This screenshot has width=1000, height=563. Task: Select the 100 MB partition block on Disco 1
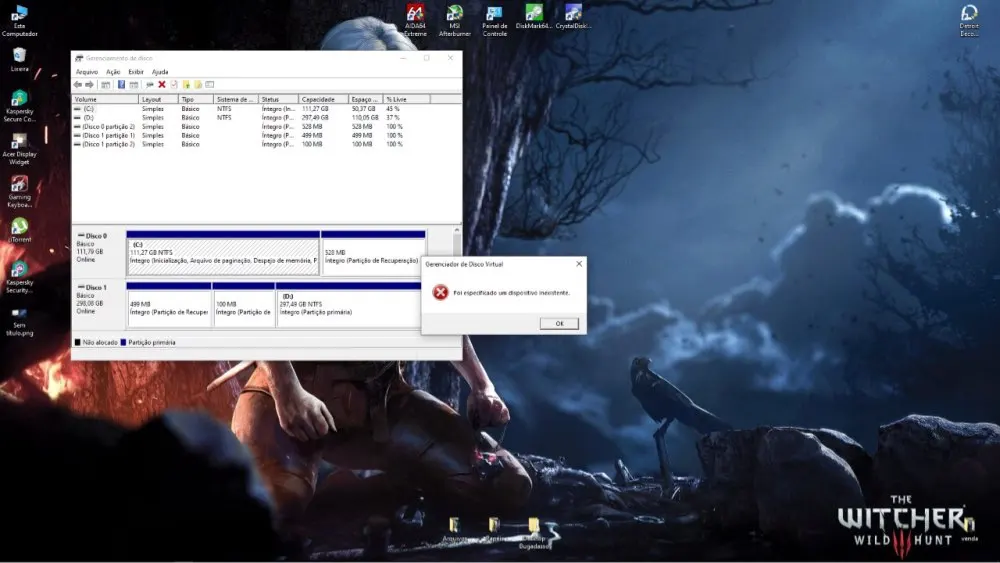[x=244, y=305]
